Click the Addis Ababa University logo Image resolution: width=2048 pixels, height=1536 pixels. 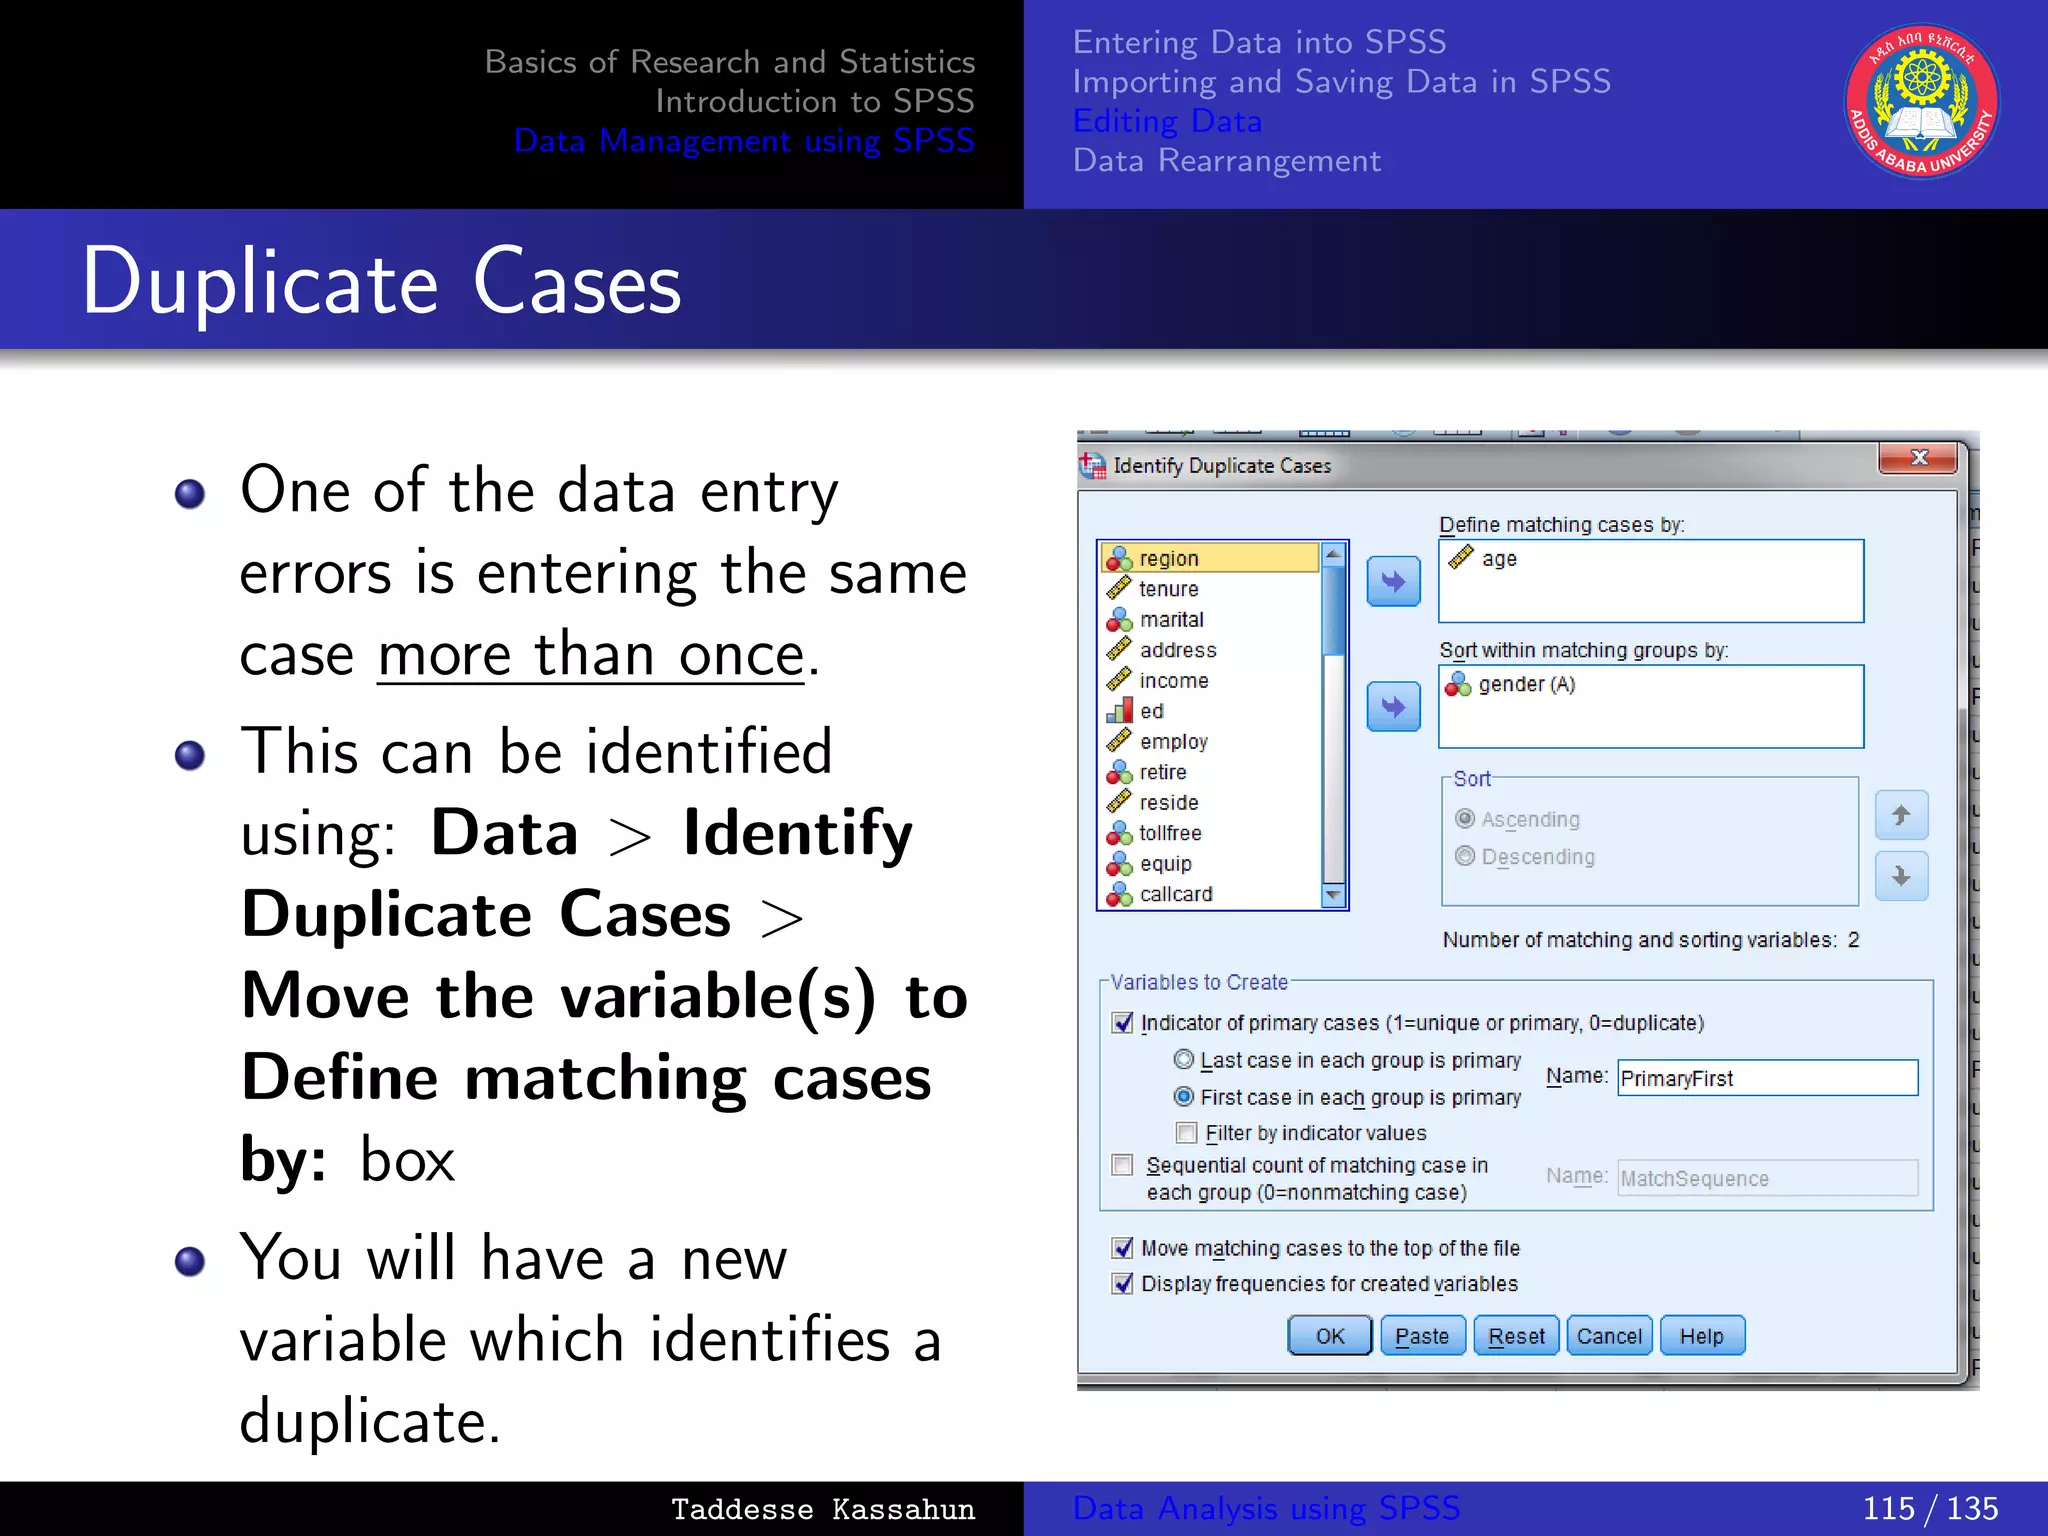coord(1921,103)
